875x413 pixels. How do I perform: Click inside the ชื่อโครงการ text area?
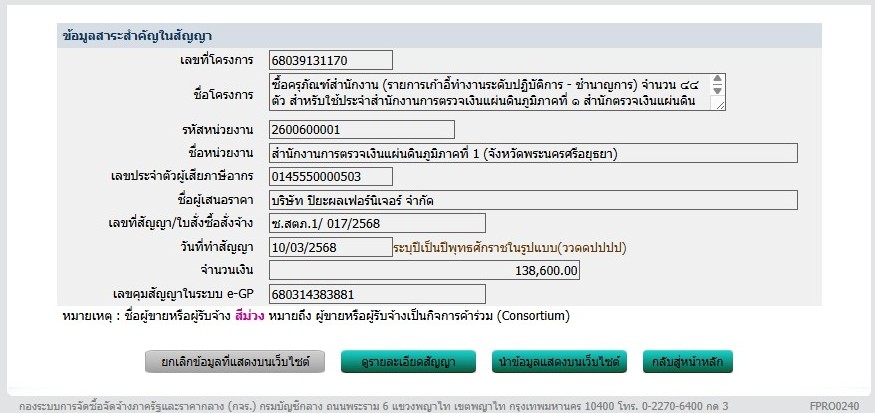pyautogui.click(x=490, y=91)
